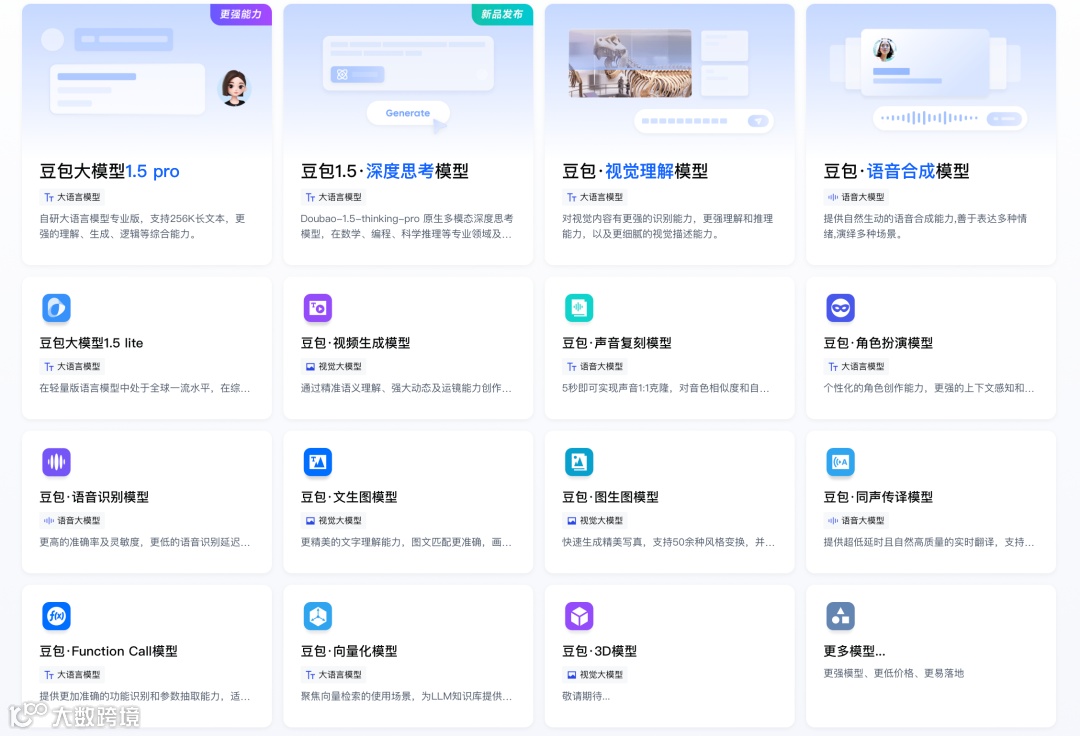Viewport: 1080px width, 736px height.
Task: Click the 豆包·文生图模型 blue icon
Action: point(318,462)
